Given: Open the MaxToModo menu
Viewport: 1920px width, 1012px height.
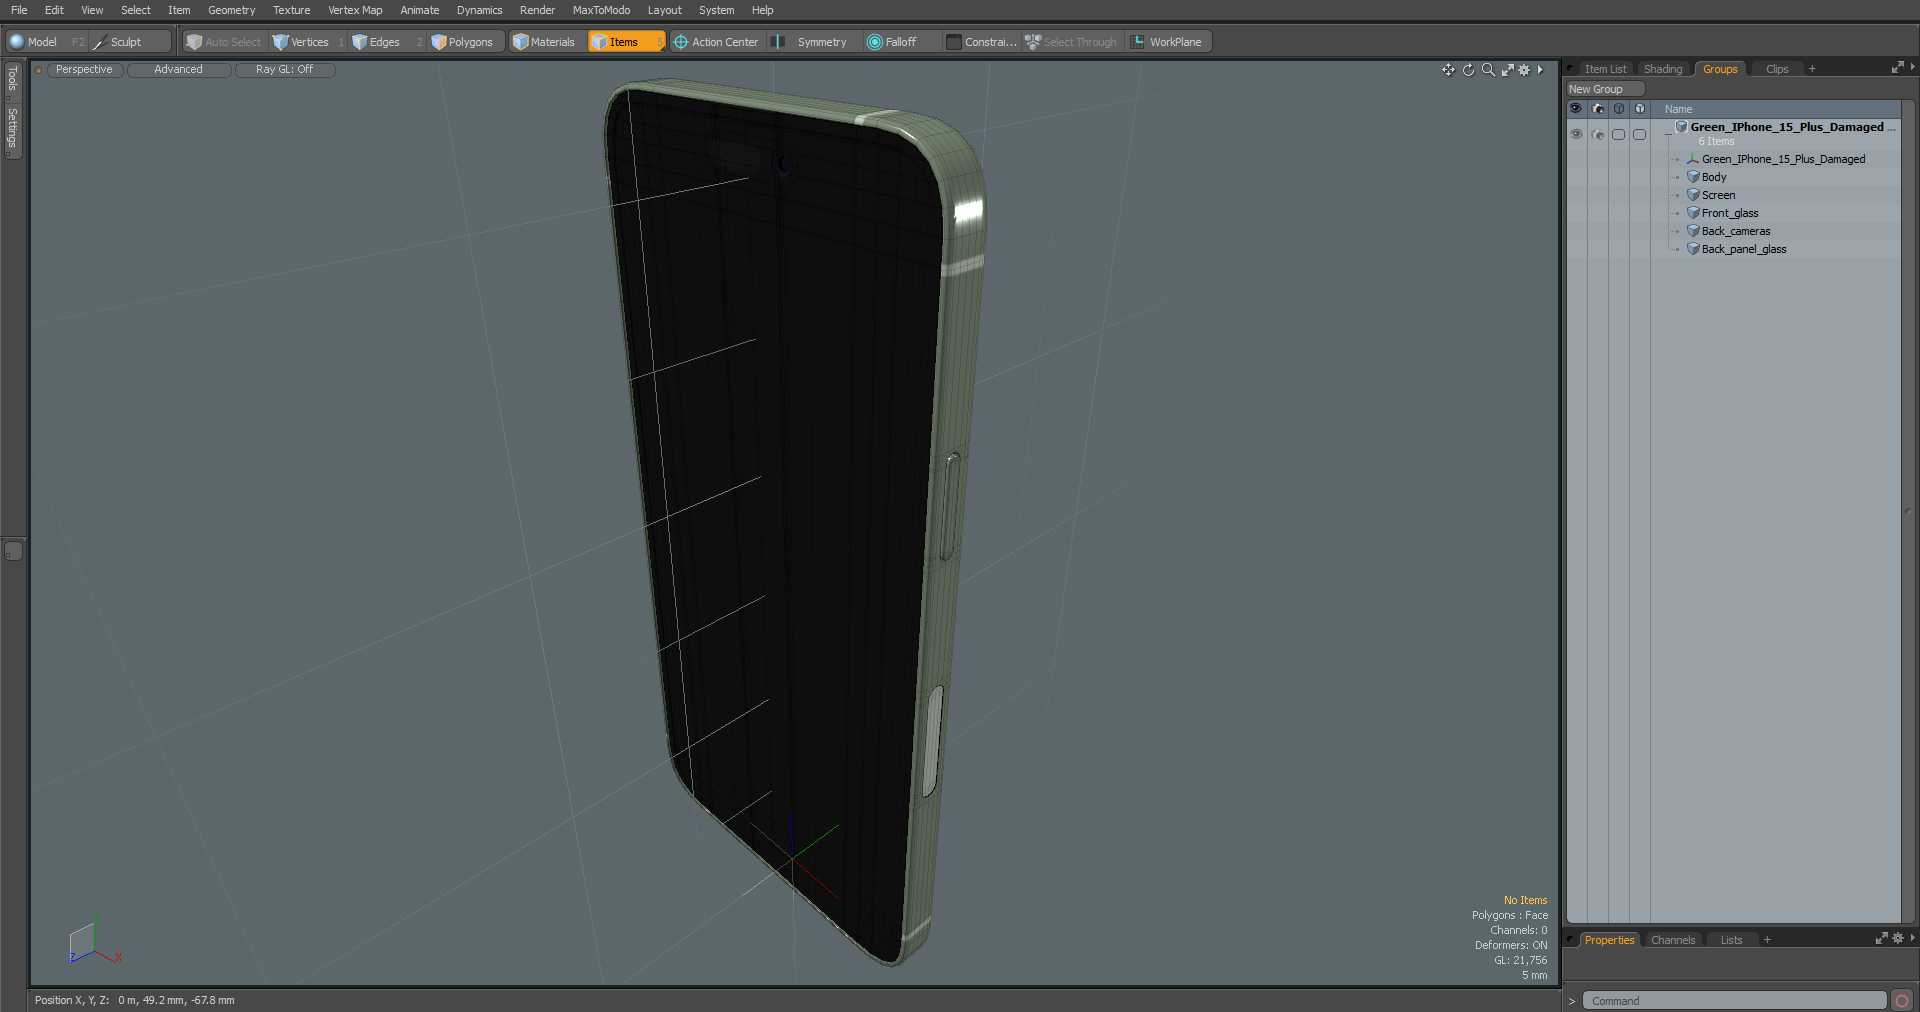Looking at the screenshot, I should [x=601, y=10].
